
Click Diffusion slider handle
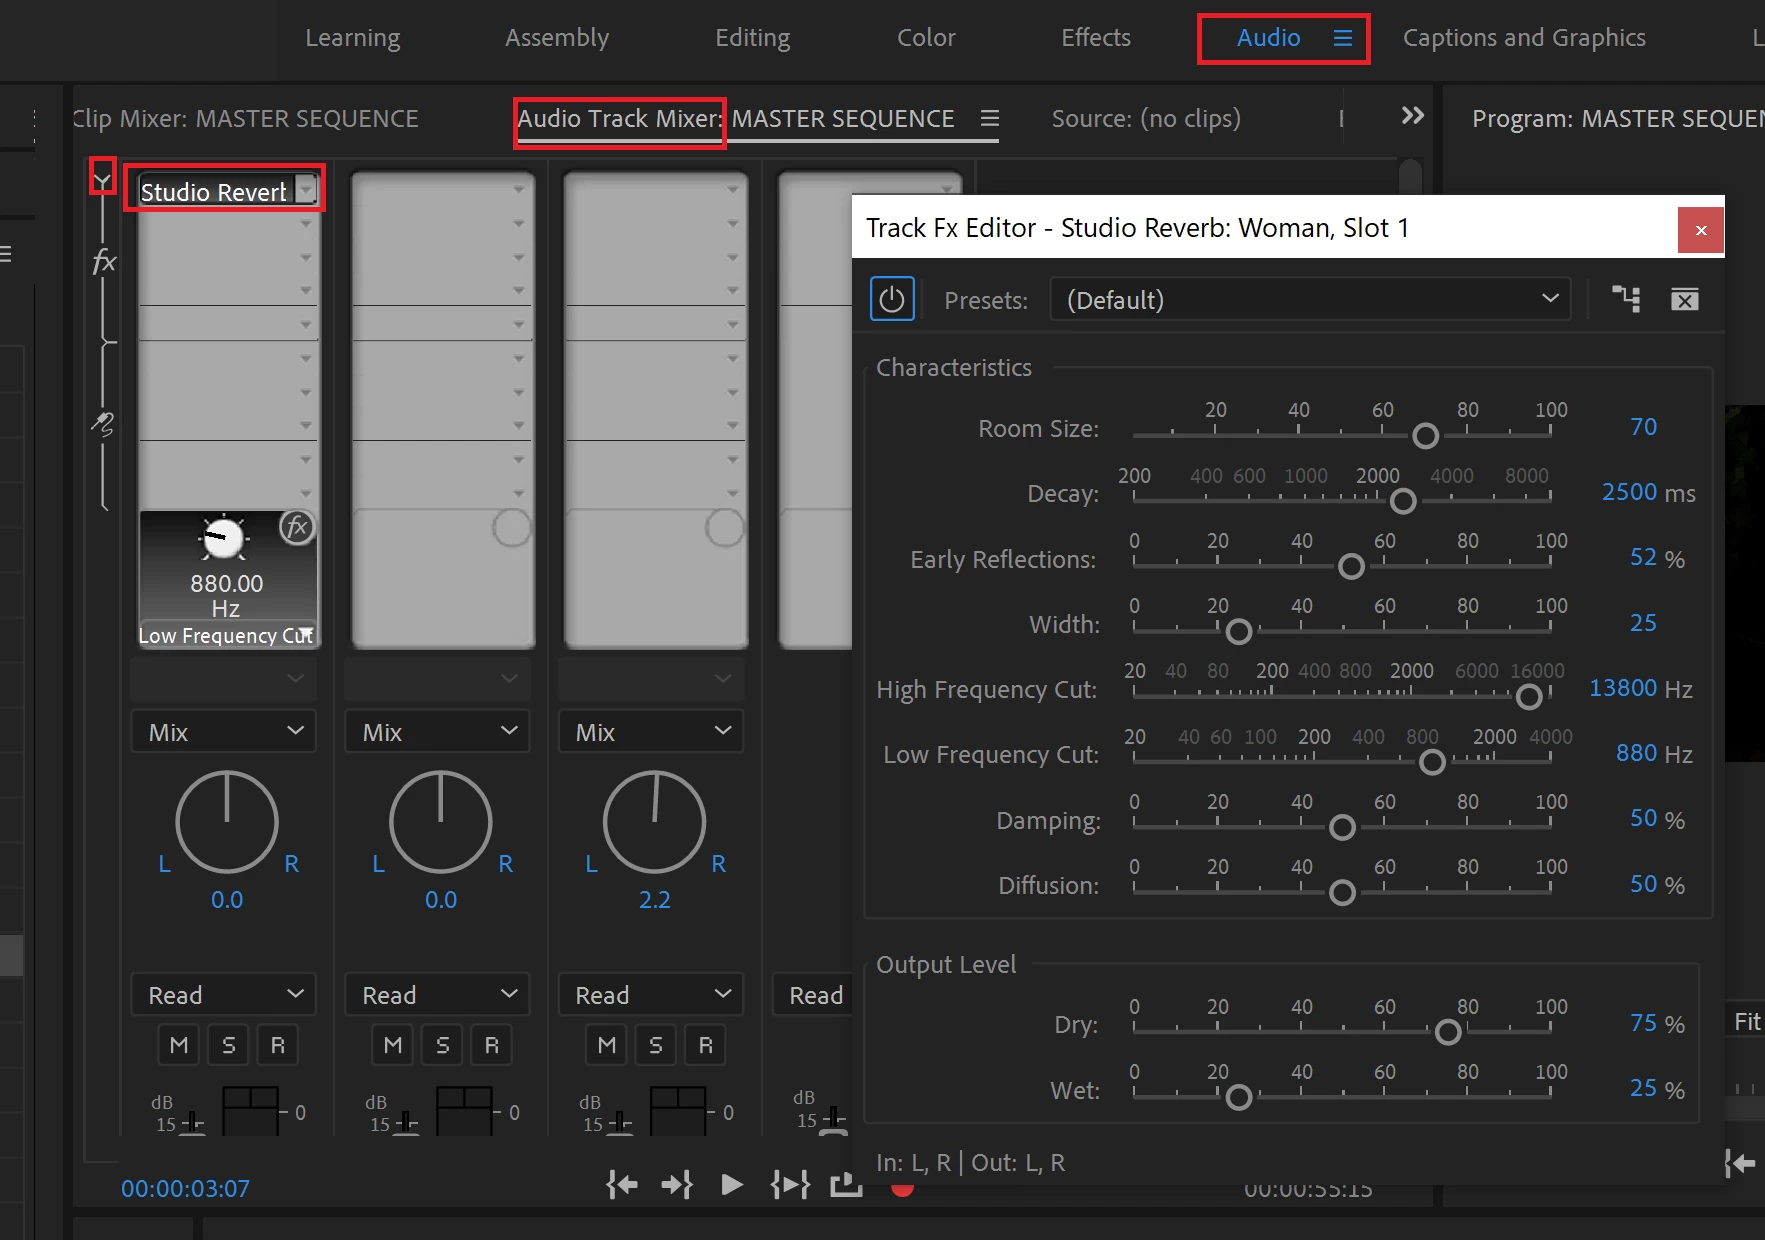pos(1342,892)
